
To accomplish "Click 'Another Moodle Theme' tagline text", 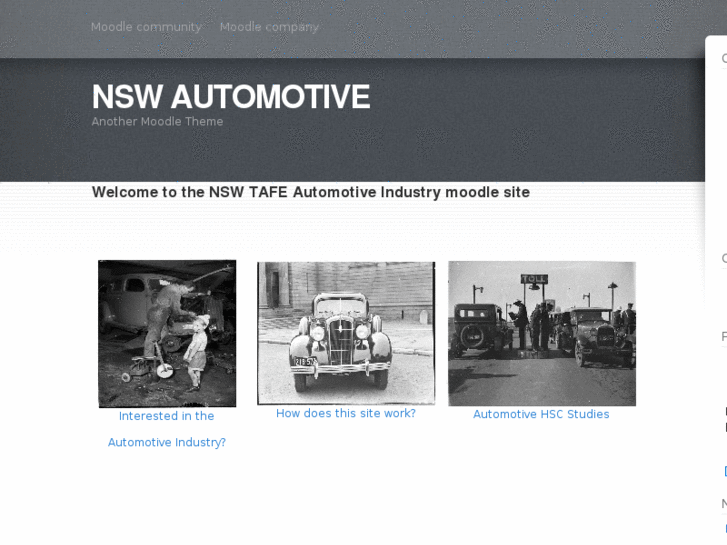I will pos(157,122).
